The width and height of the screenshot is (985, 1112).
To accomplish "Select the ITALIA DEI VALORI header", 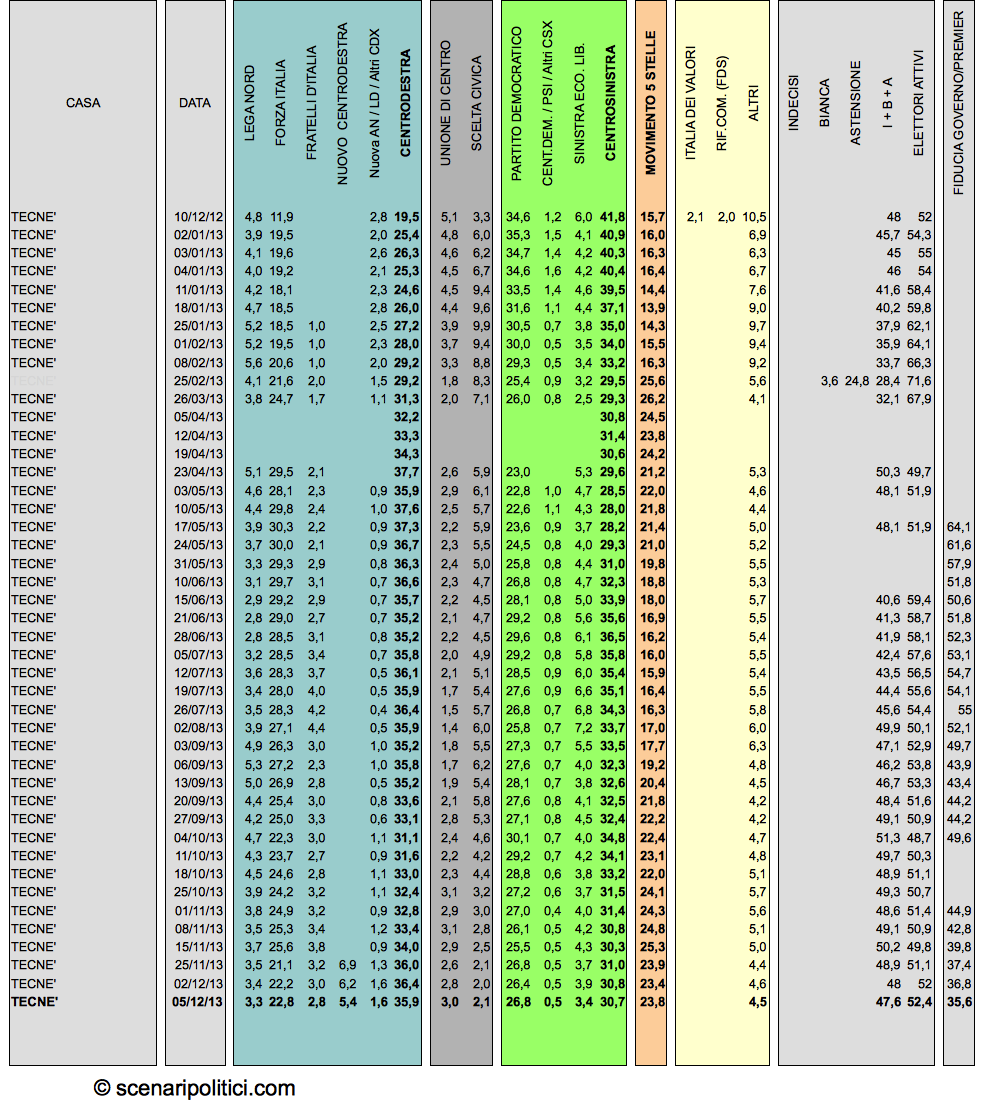I will [x=691, y=104].
